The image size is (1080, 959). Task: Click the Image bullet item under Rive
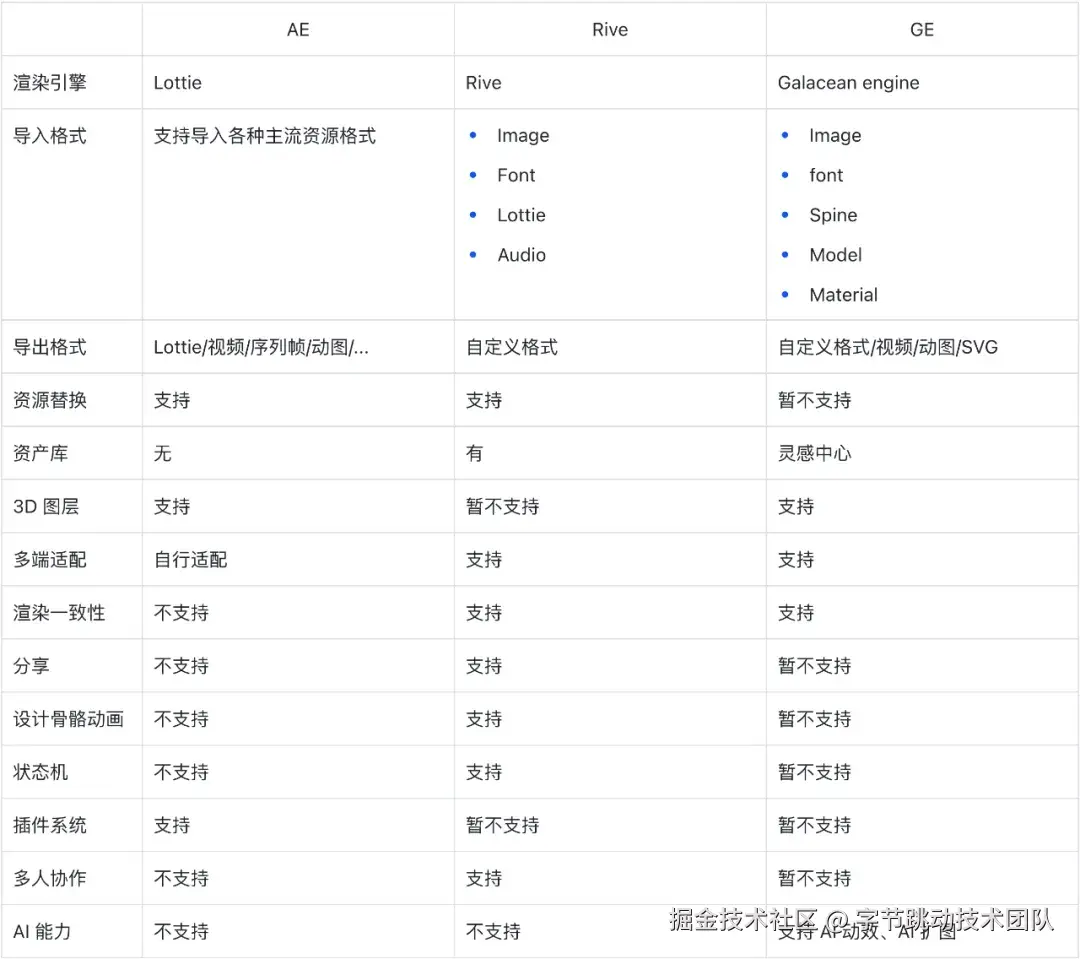click(523, 135)
